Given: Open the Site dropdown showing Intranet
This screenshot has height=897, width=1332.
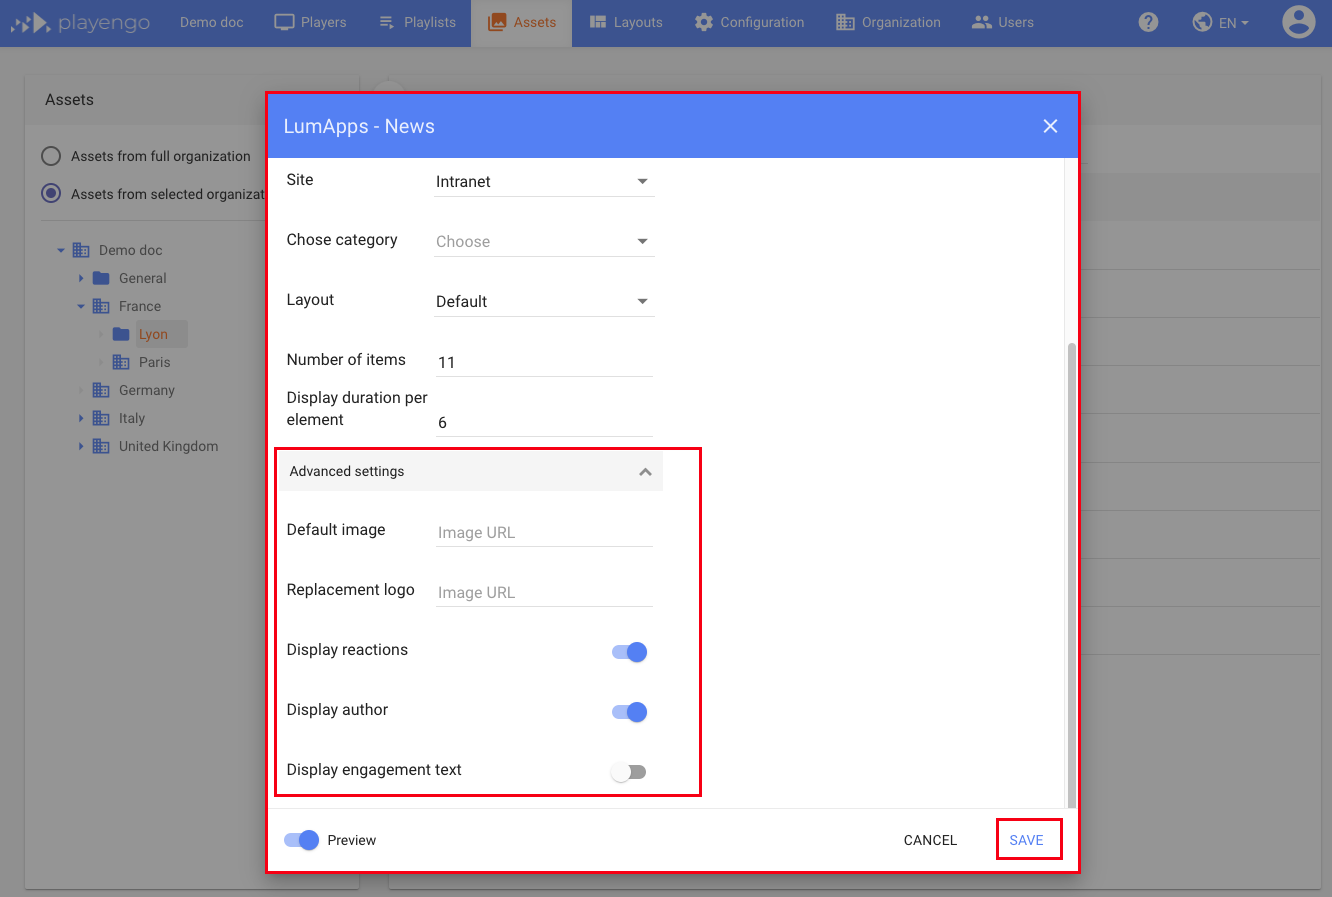Looking at the screenshot, I should click(544, 181).
